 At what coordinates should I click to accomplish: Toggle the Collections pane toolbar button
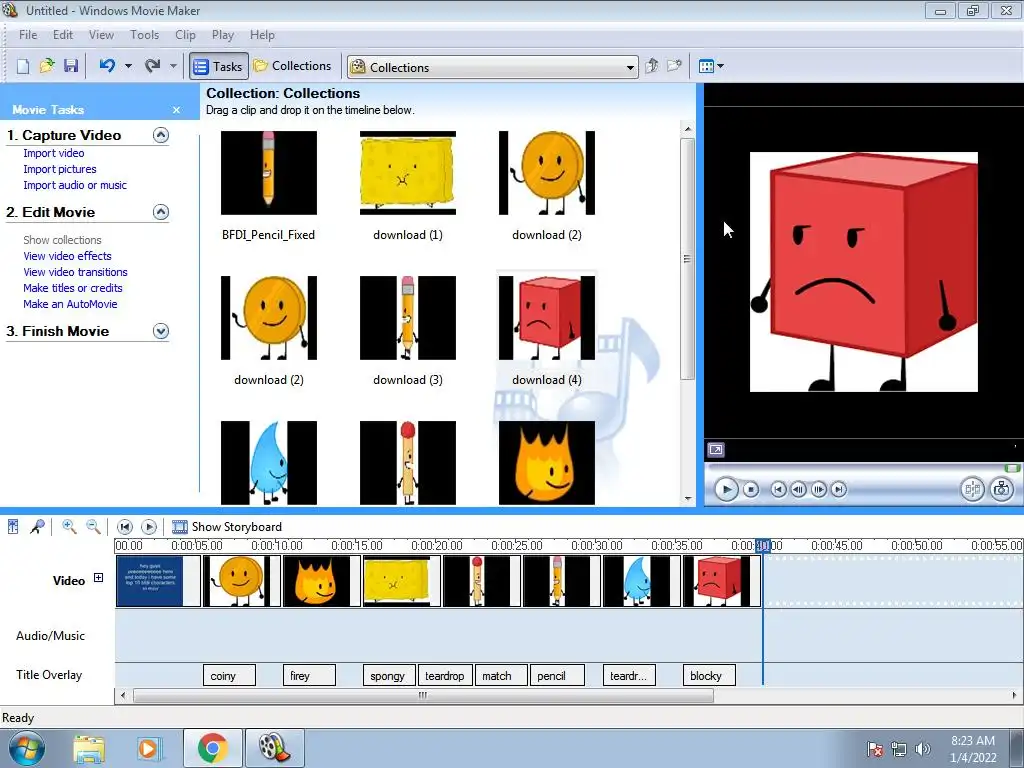click(293, 66)
